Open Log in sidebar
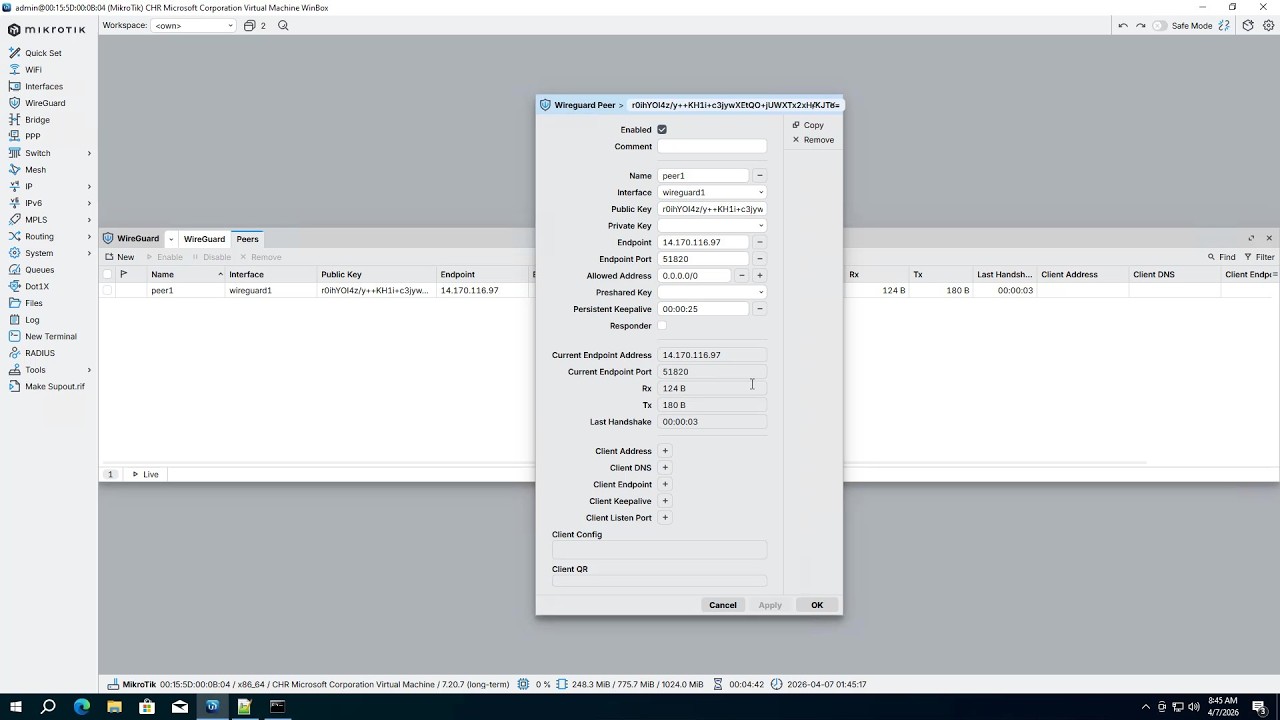The height and width of the screenshot is (720, 1280). click(32, 320)
